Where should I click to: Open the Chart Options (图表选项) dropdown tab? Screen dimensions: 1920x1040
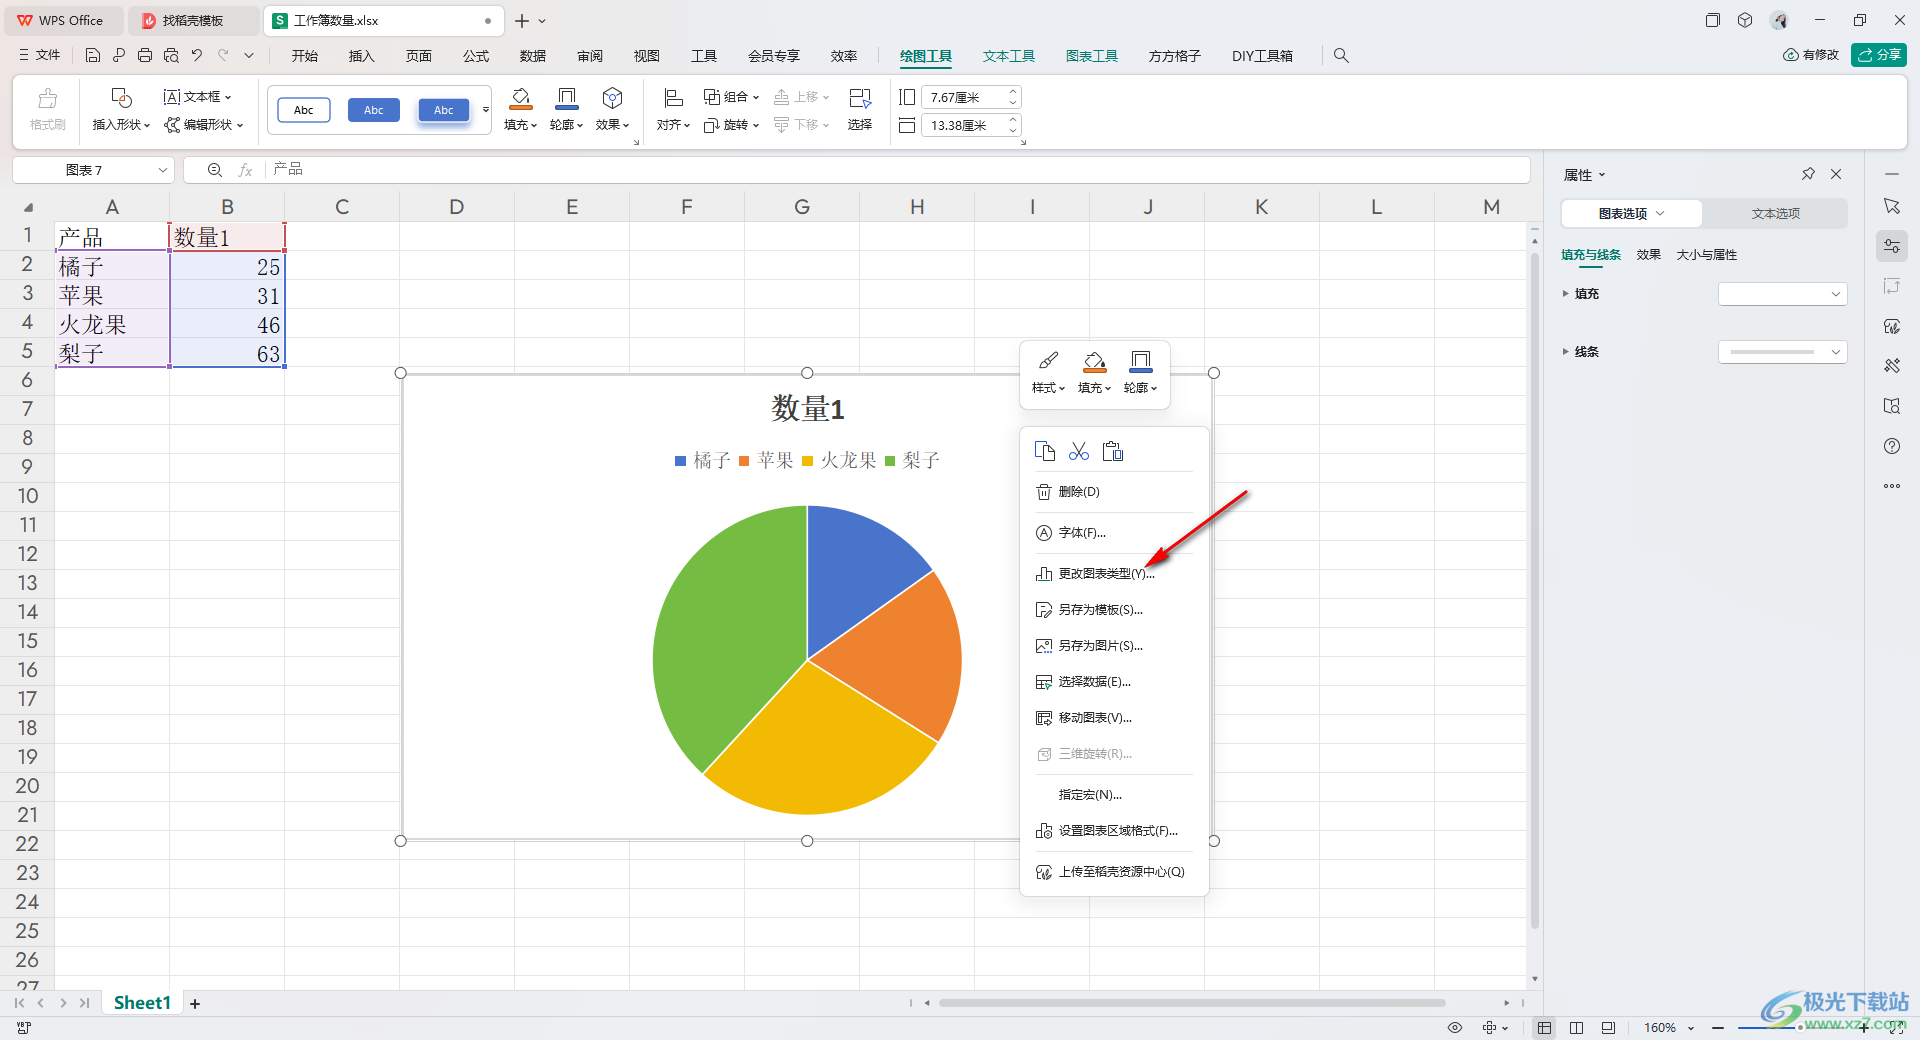pos(1631,213)
